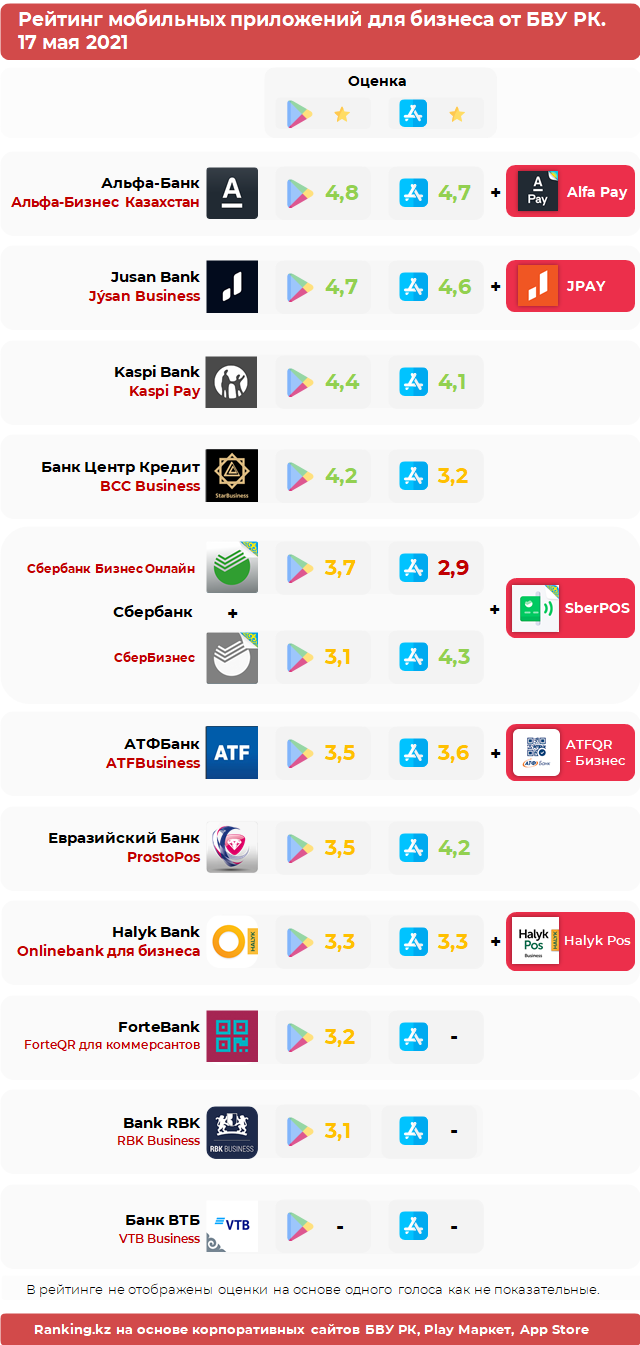The width and height of the screenshot is (640, 1345).
Task: Open the ATFQR - Бизнес button
Action: (x=571, y=752)
